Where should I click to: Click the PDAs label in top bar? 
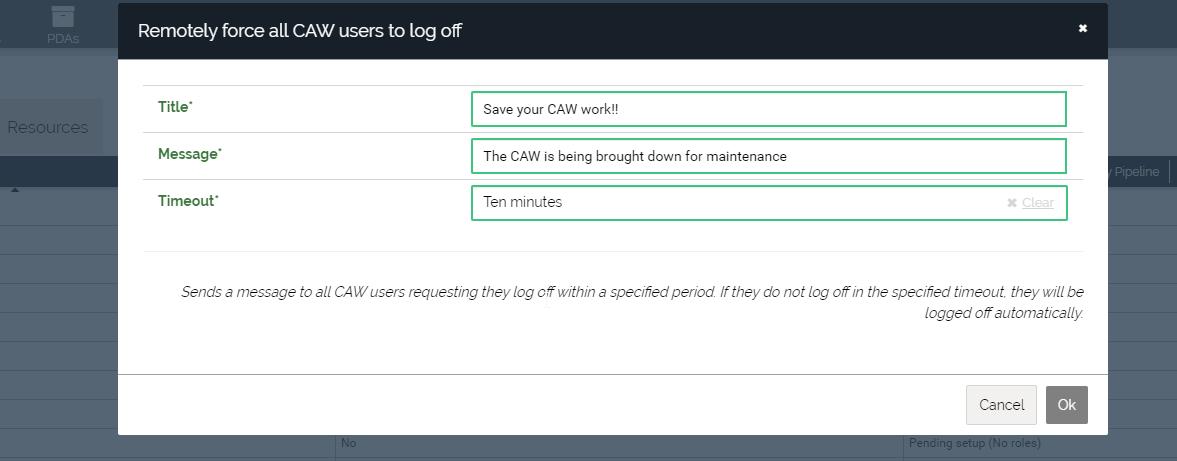(x=63, y=39)
